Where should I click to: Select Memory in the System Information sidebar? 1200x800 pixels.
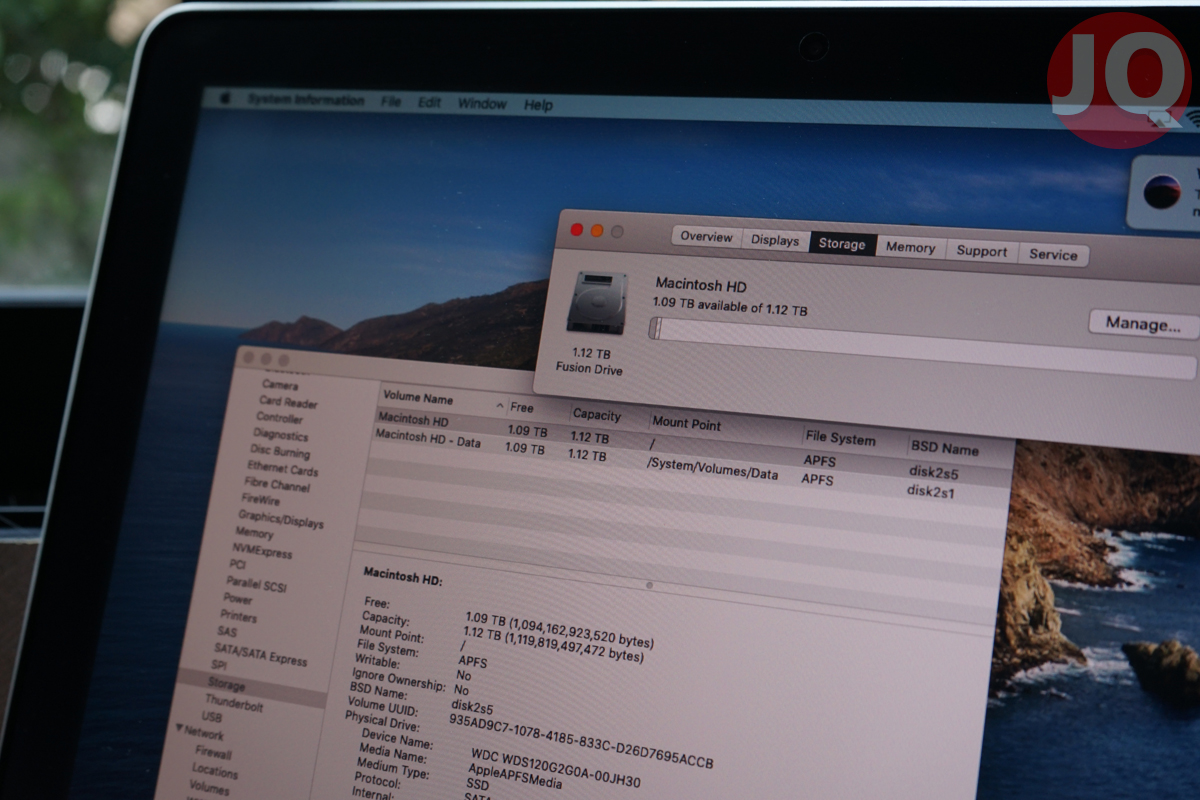coord(254,533)
